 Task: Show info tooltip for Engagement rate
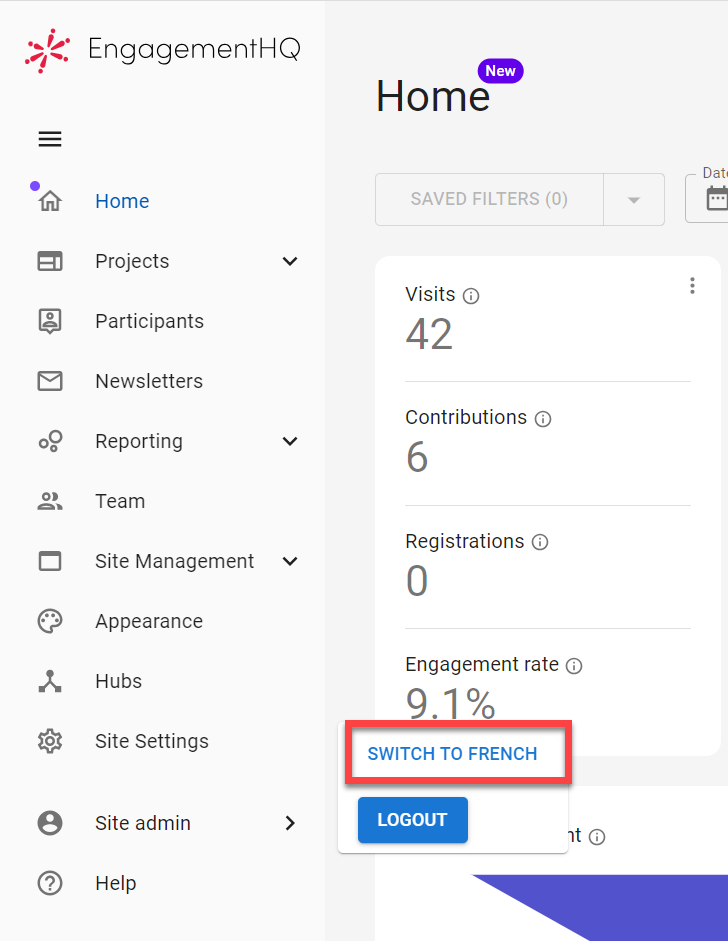574,666
